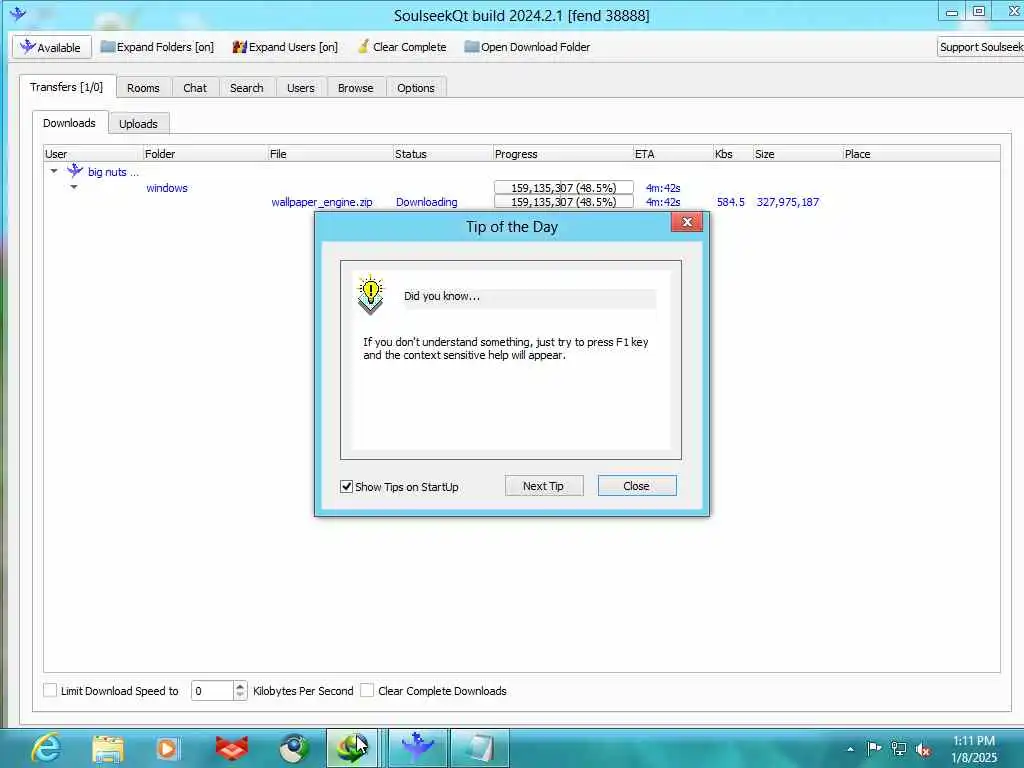Viewport: 1024px width, 768px height.
Task: Open the Options tab
Action: pyautogui.click(x=415, y=88)
